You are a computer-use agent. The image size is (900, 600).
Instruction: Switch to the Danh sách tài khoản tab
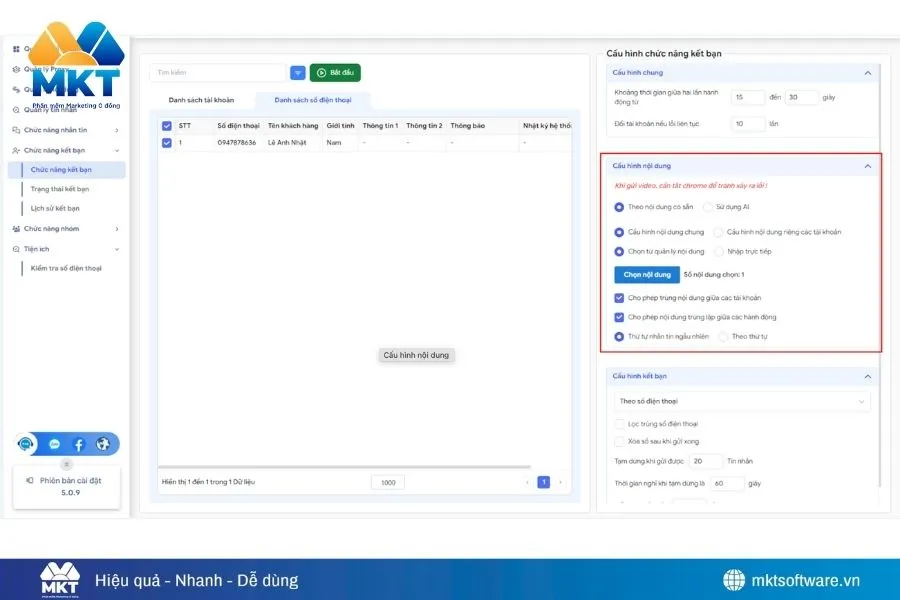[203, 100]
